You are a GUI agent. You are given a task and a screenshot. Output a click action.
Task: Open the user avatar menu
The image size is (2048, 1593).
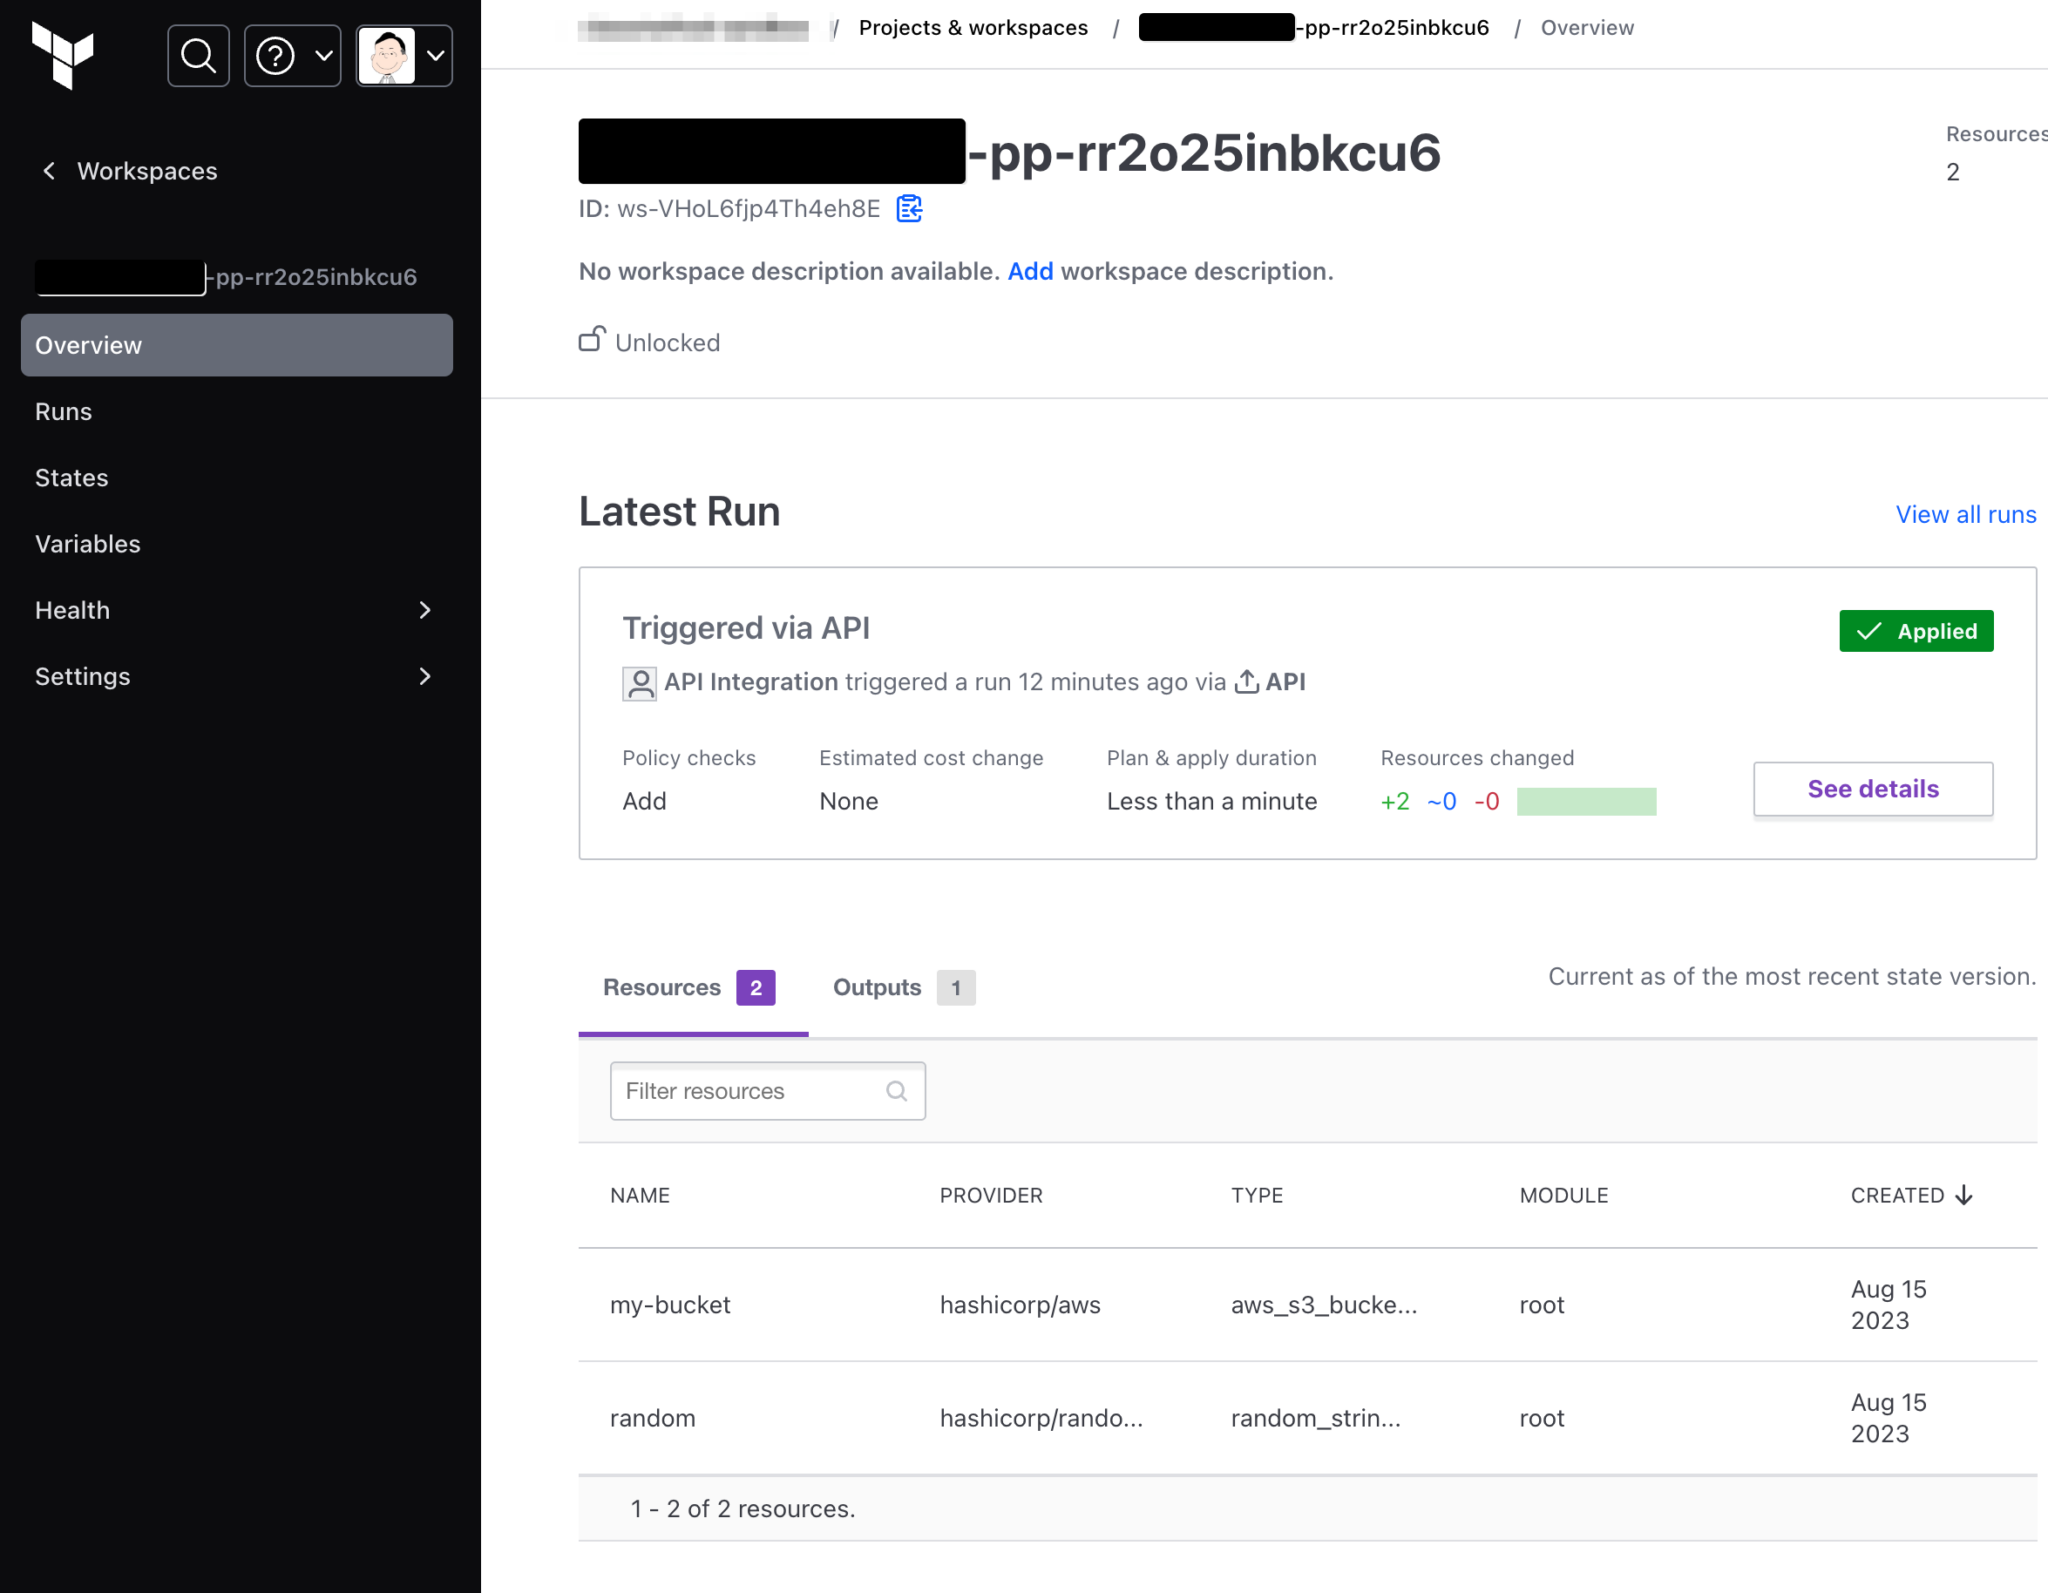point(387,56)
